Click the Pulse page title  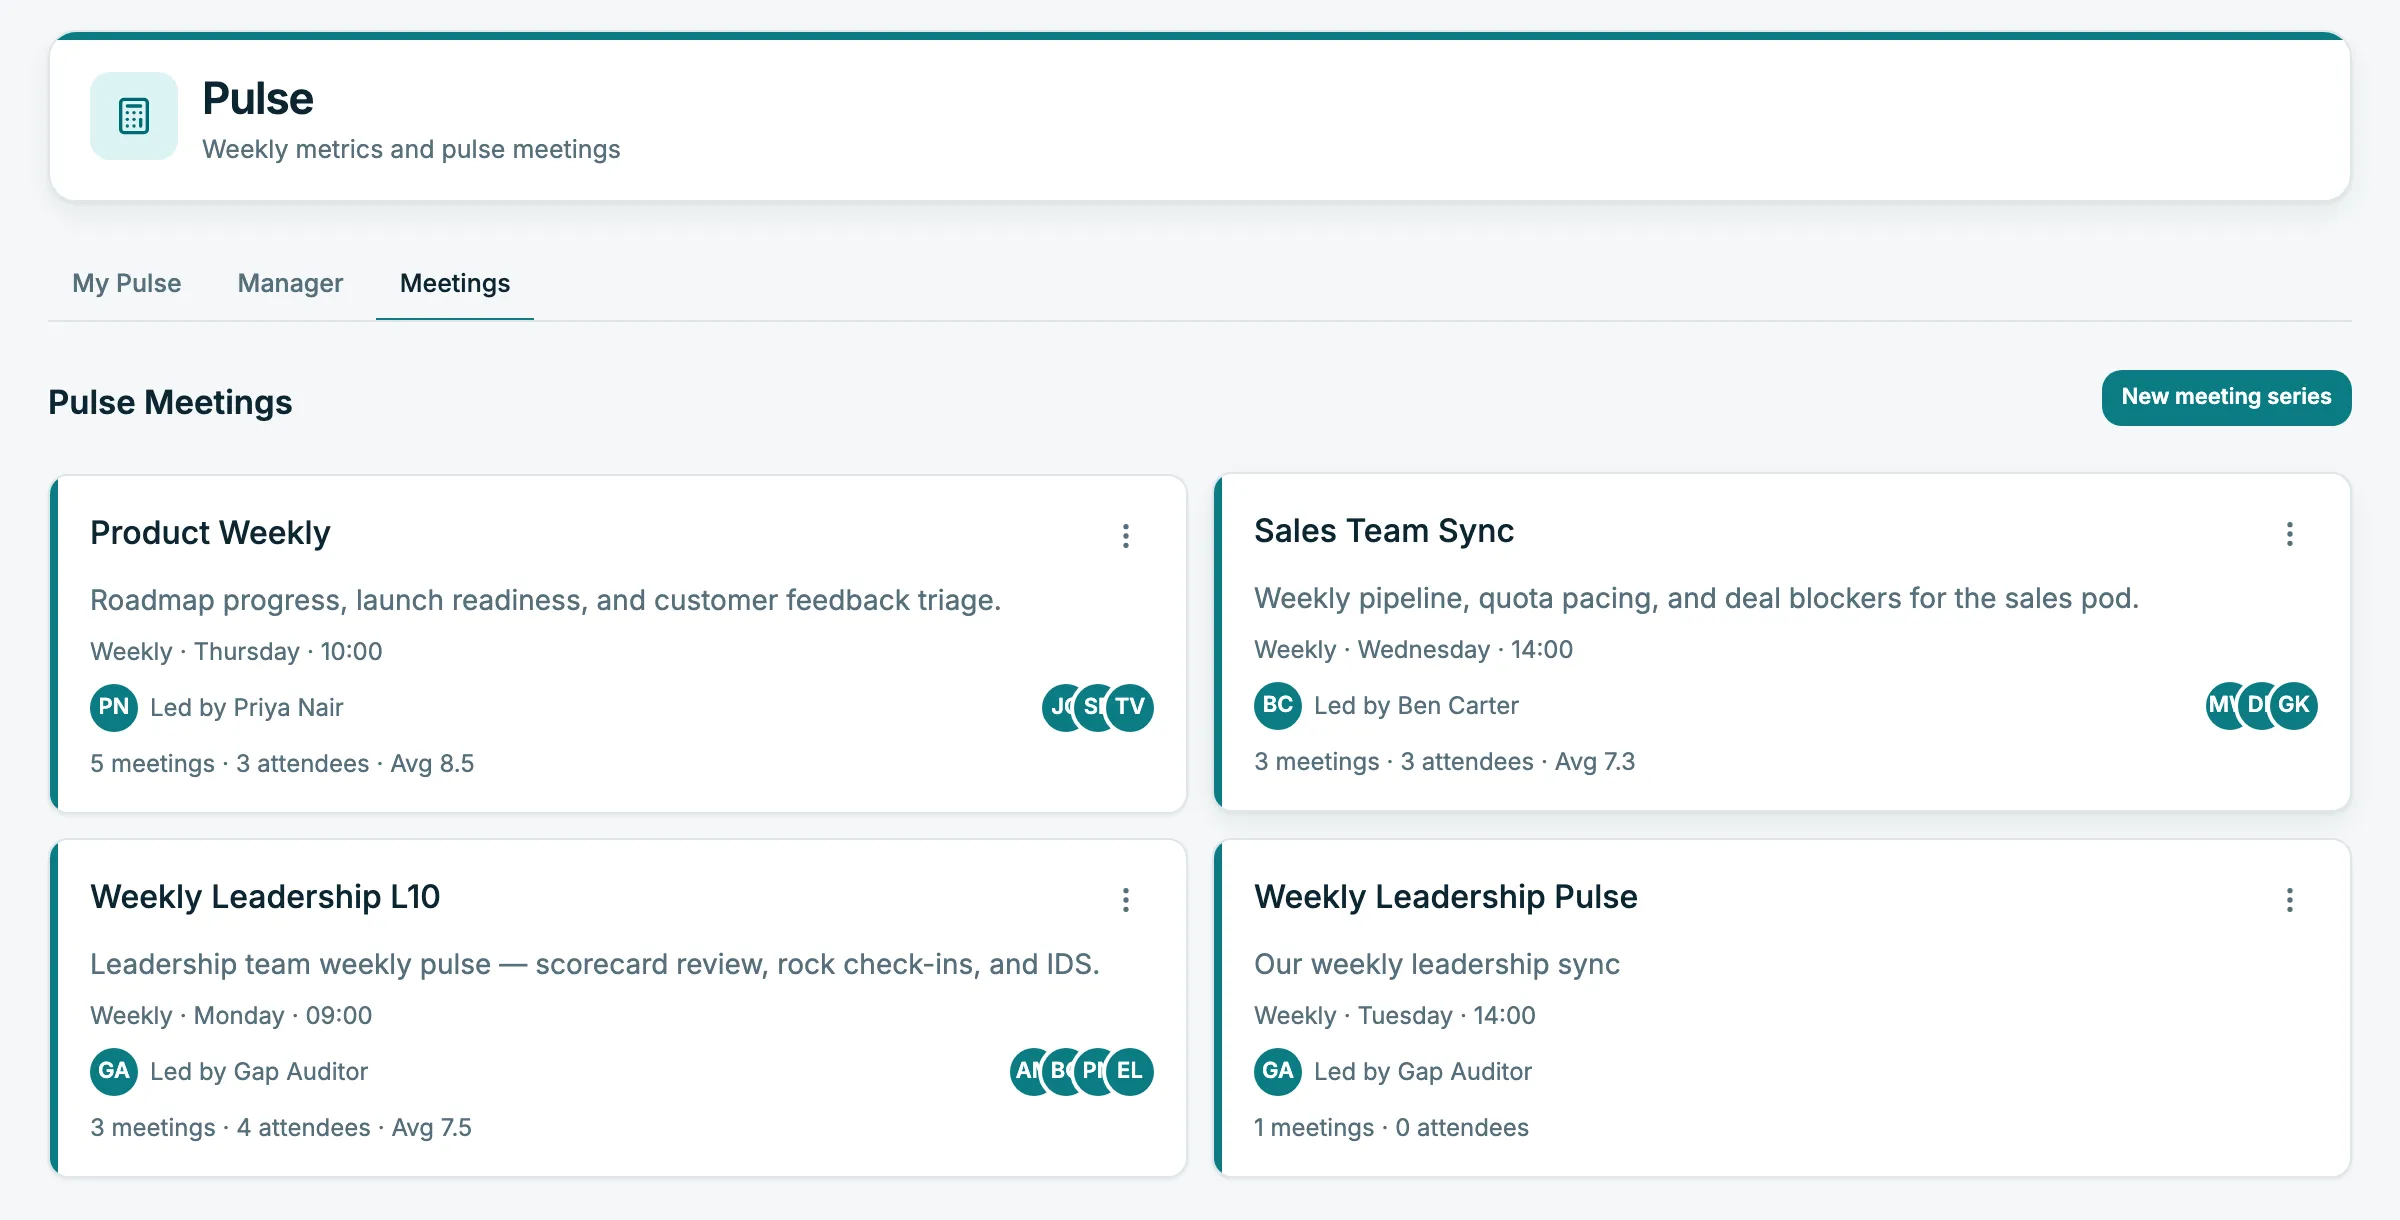point(258,99)
